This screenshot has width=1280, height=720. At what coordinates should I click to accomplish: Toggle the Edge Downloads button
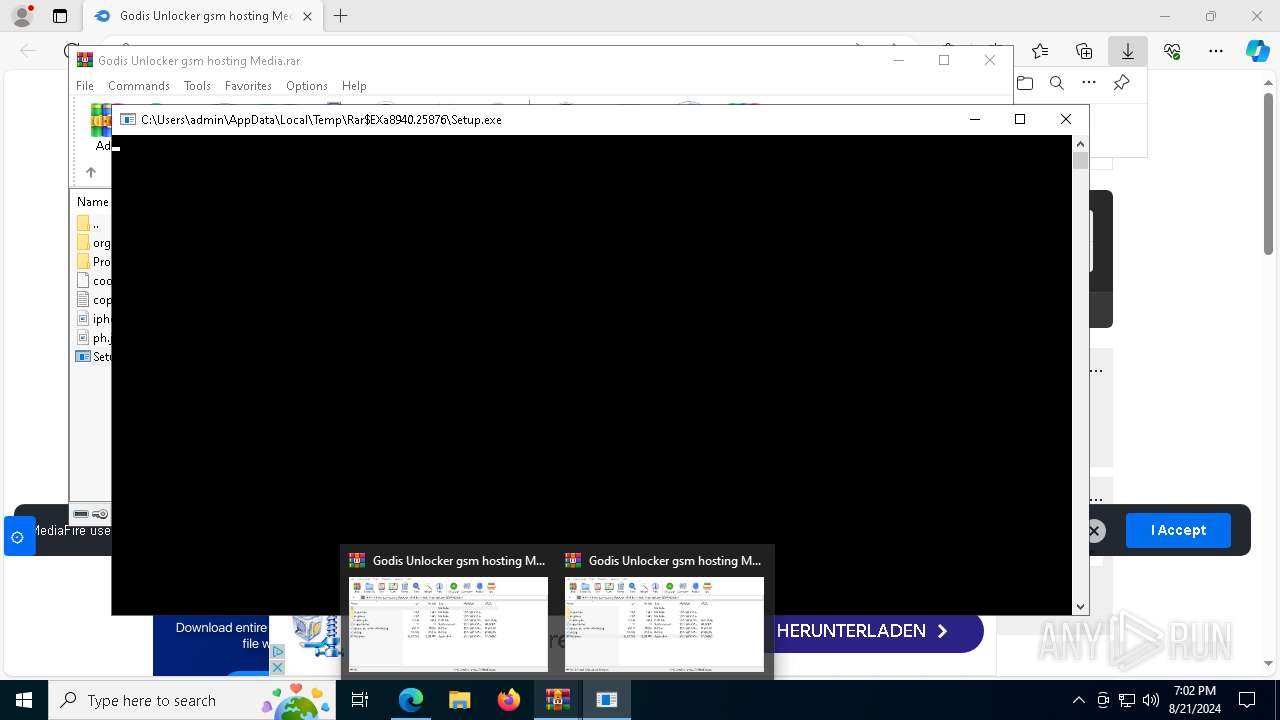point(1128,51)
